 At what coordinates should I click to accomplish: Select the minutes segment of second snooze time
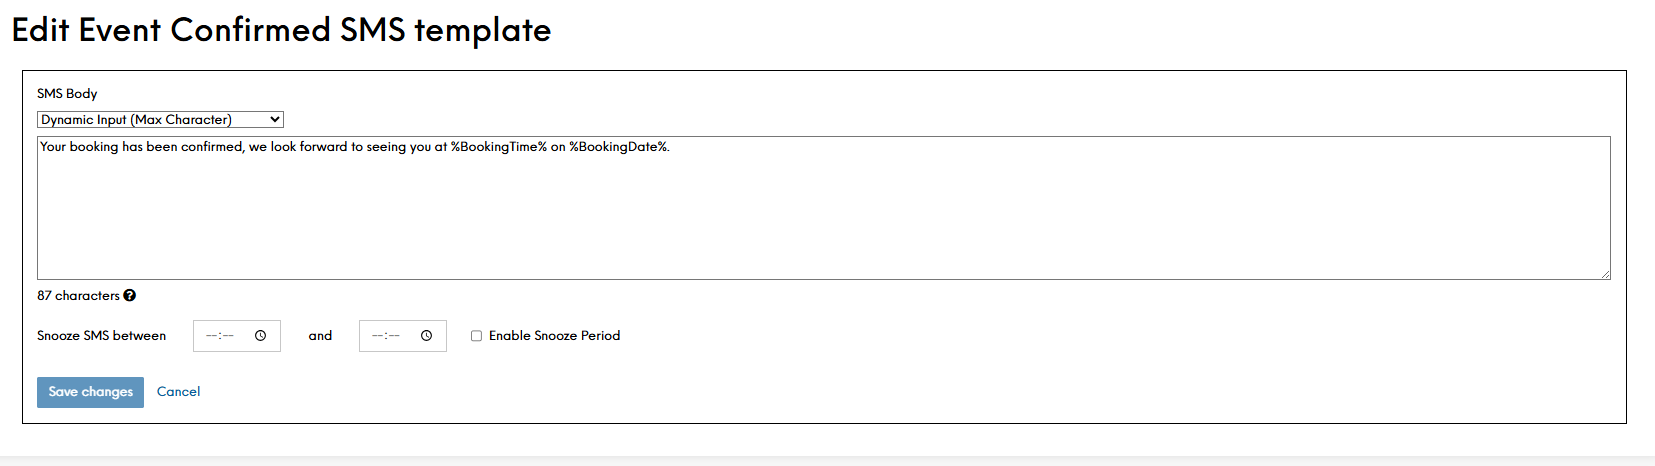pos(394,336)
